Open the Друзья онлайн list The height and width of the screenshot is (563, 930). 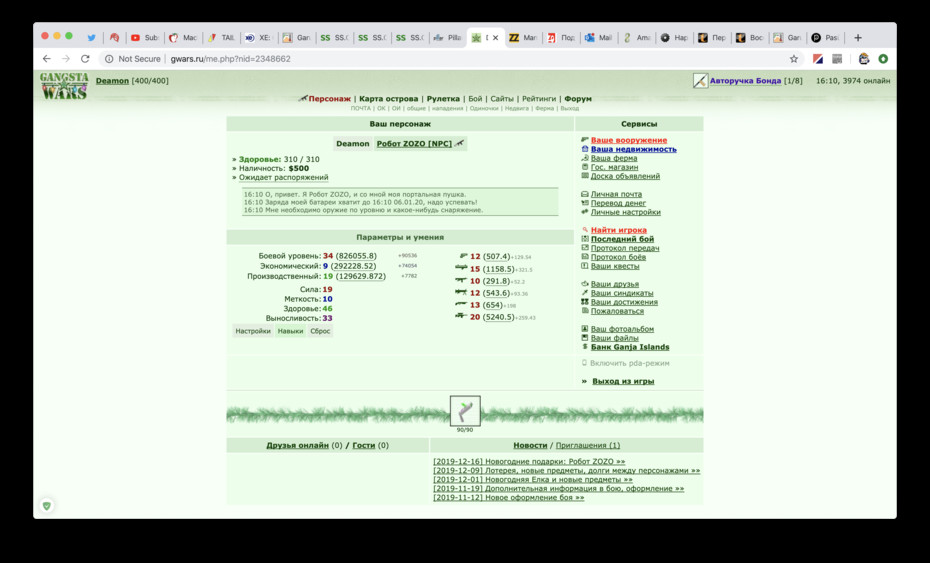click(297, 446)
